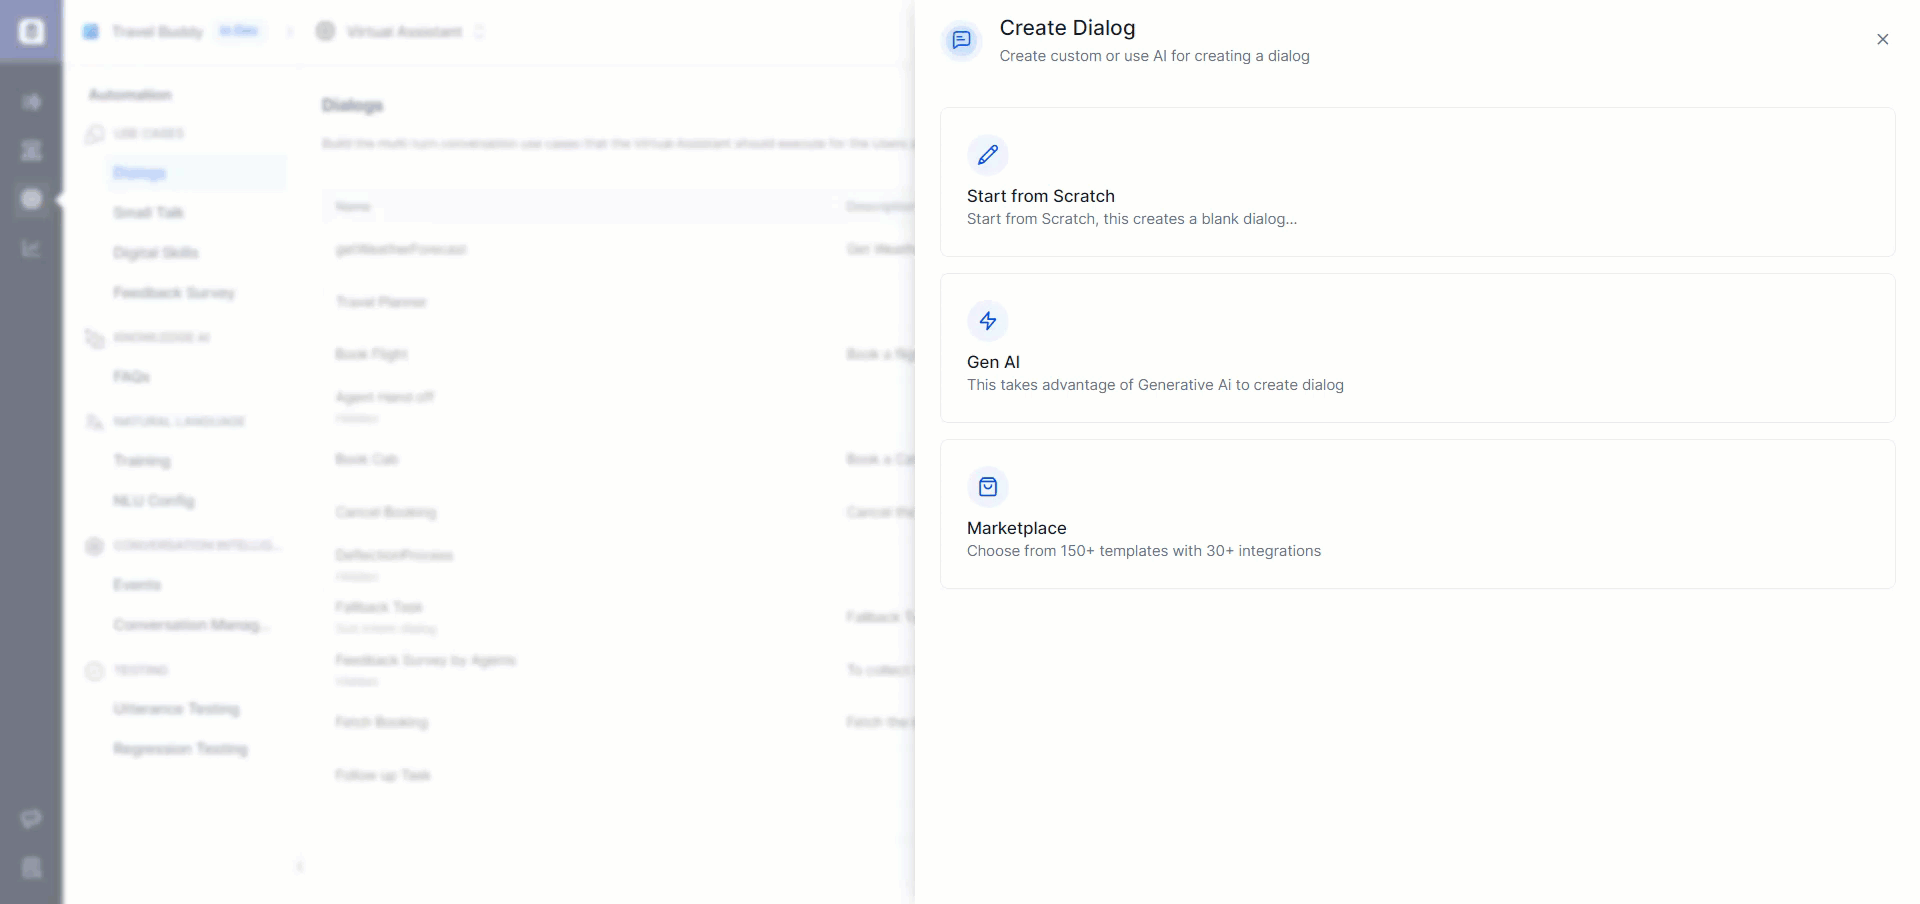1920x904 pixels.
Task: Select the Marketplace option title
Action: point(1016,528)
